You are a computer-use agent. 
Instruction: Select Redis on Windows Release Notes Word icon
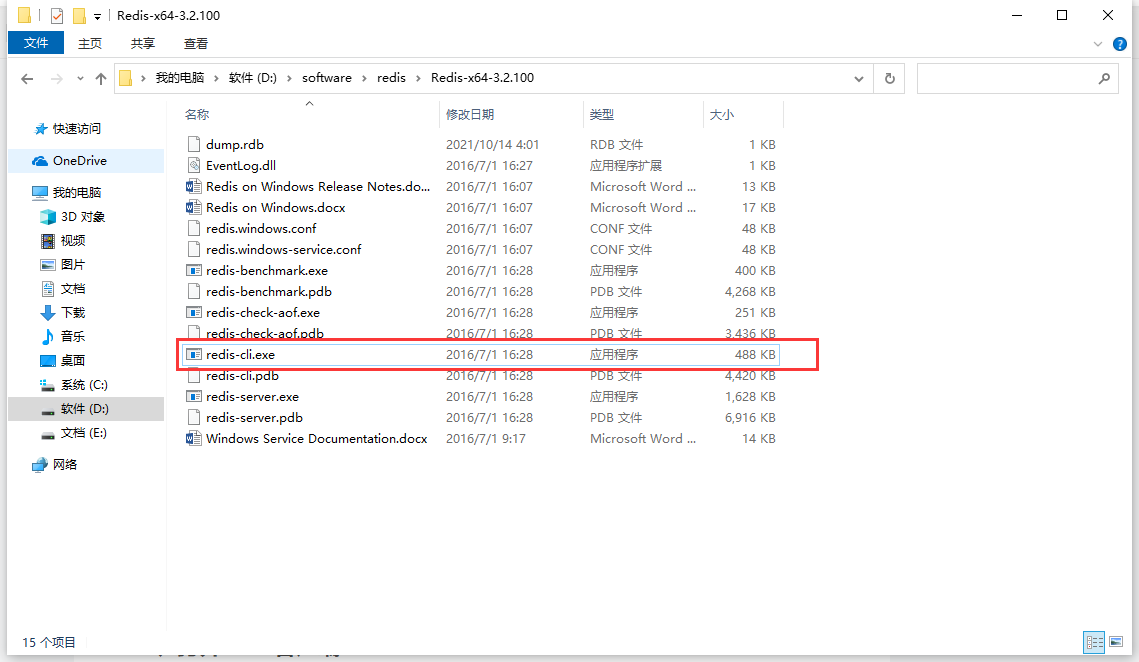click(x=193, y=186)
